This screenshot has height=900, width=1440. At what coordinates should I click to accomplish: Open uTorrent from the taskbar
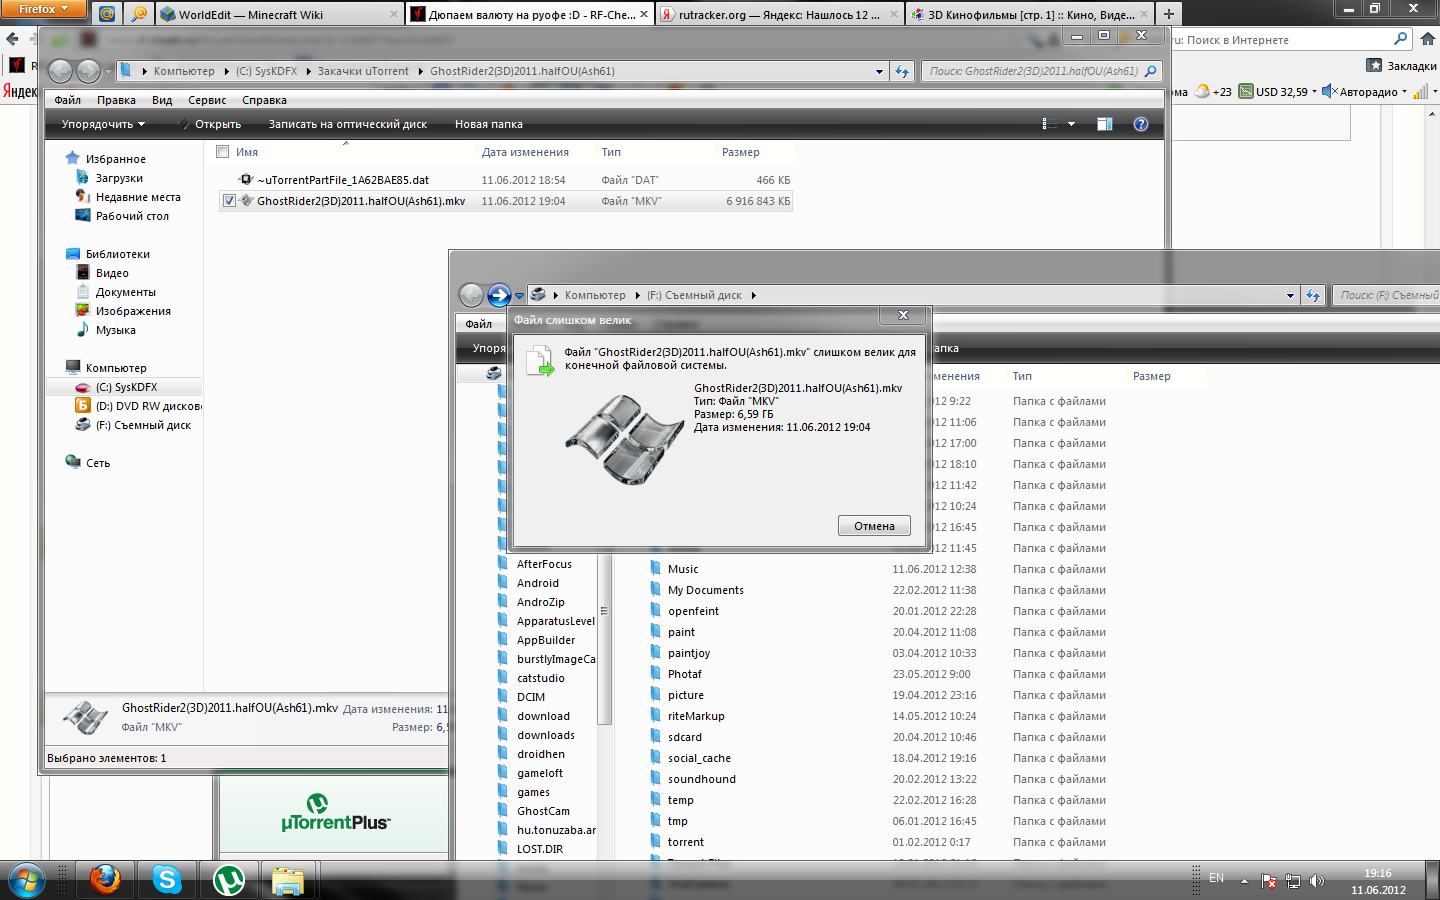(x=229, y=880)
